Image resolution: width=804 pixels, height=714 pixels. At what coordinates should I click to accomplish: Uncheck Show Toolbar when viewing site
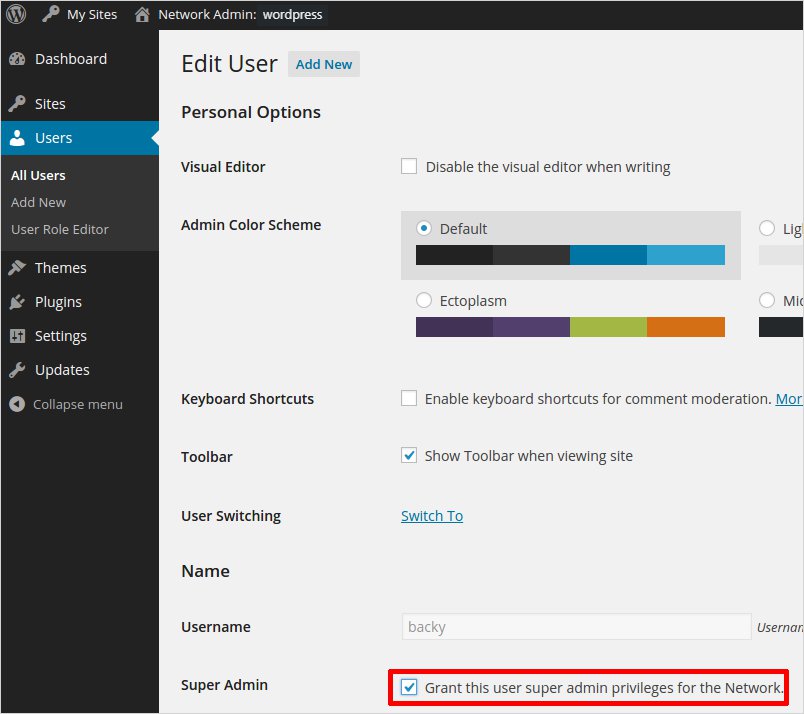pos(409,456)
